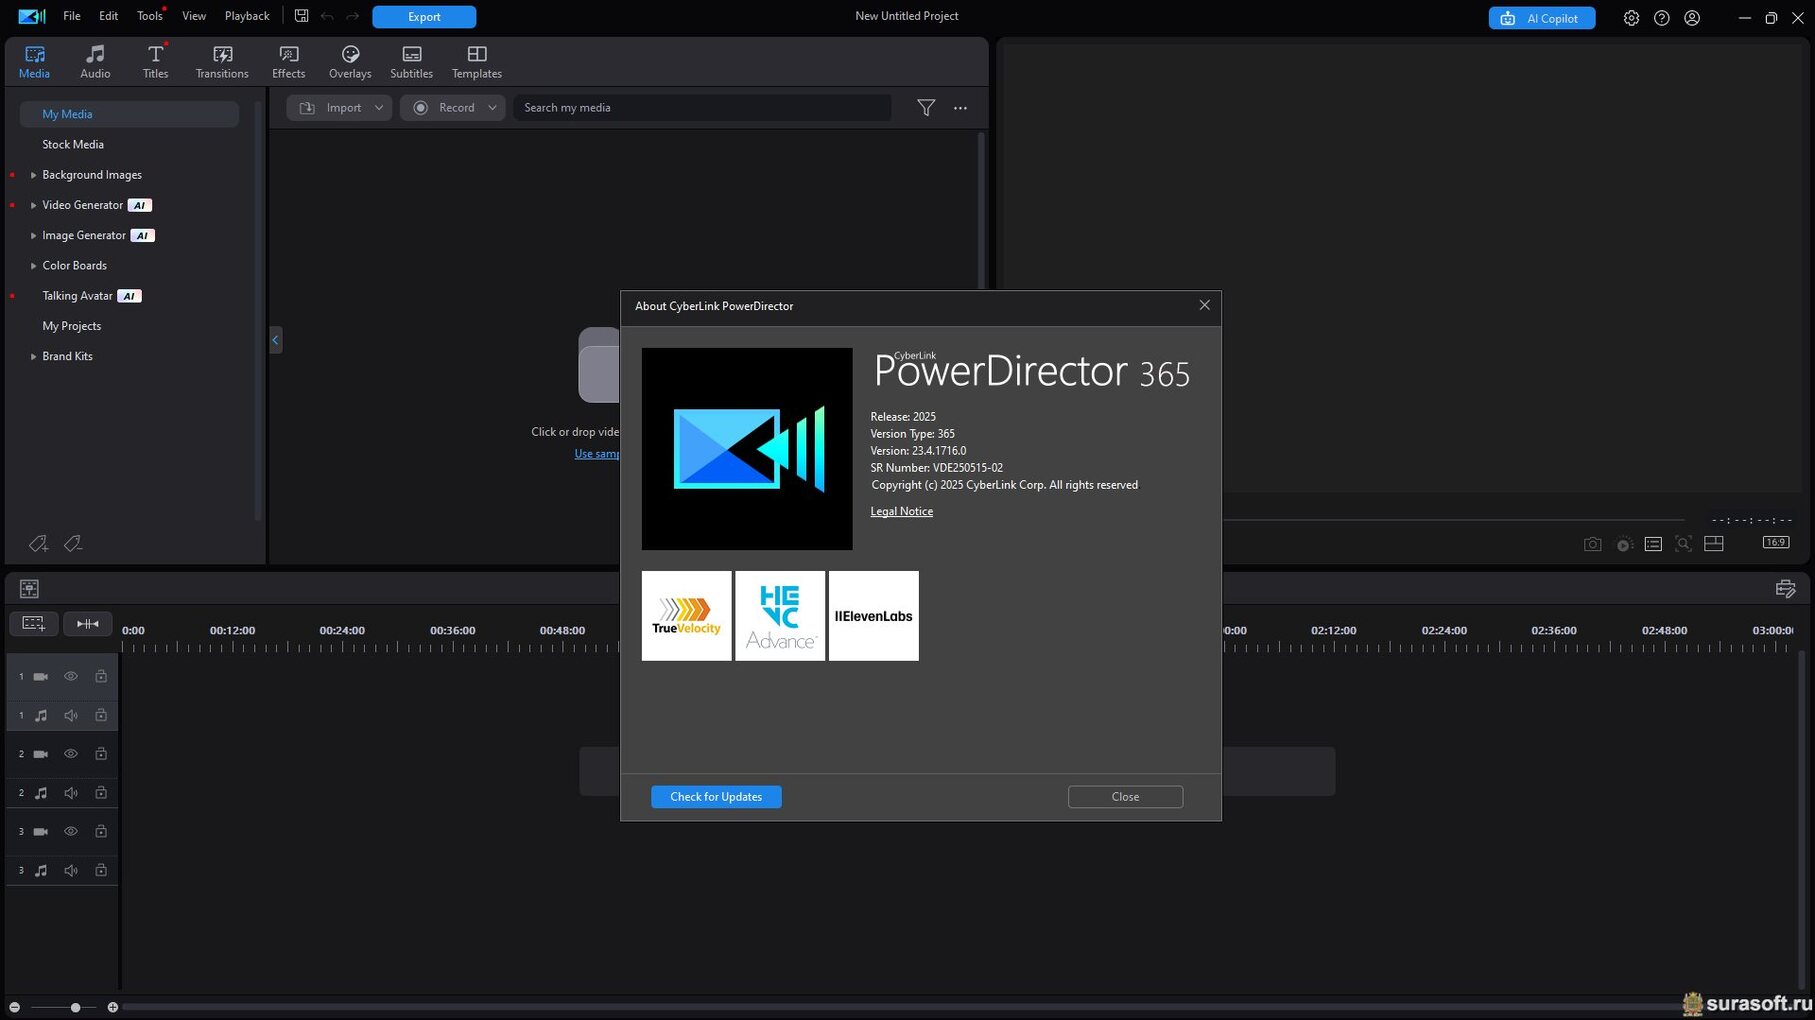Collapse the media sidebar panel arrow
Screen dimensions: 1815x1020
coord(275,340)
